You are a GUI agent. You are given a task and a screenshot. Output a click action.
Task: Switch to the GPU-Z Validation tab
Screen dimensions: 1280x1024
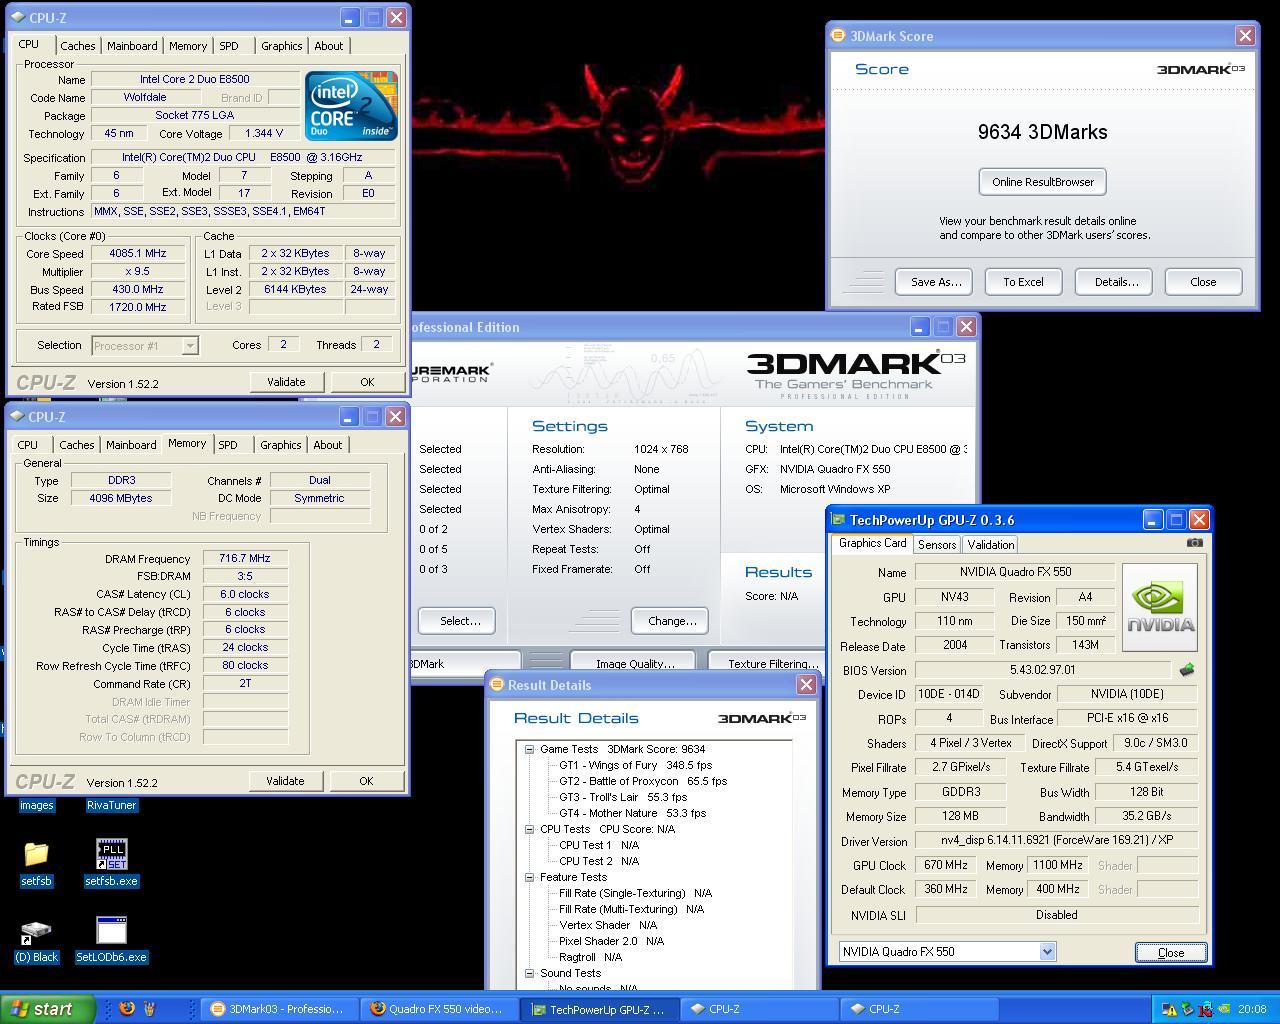[x=990, y=545]
